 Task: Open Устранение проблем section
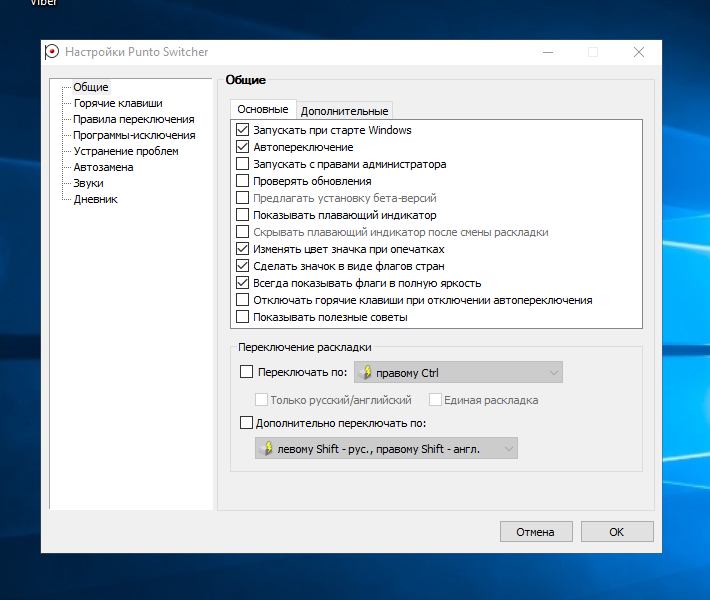coord(126,151)
